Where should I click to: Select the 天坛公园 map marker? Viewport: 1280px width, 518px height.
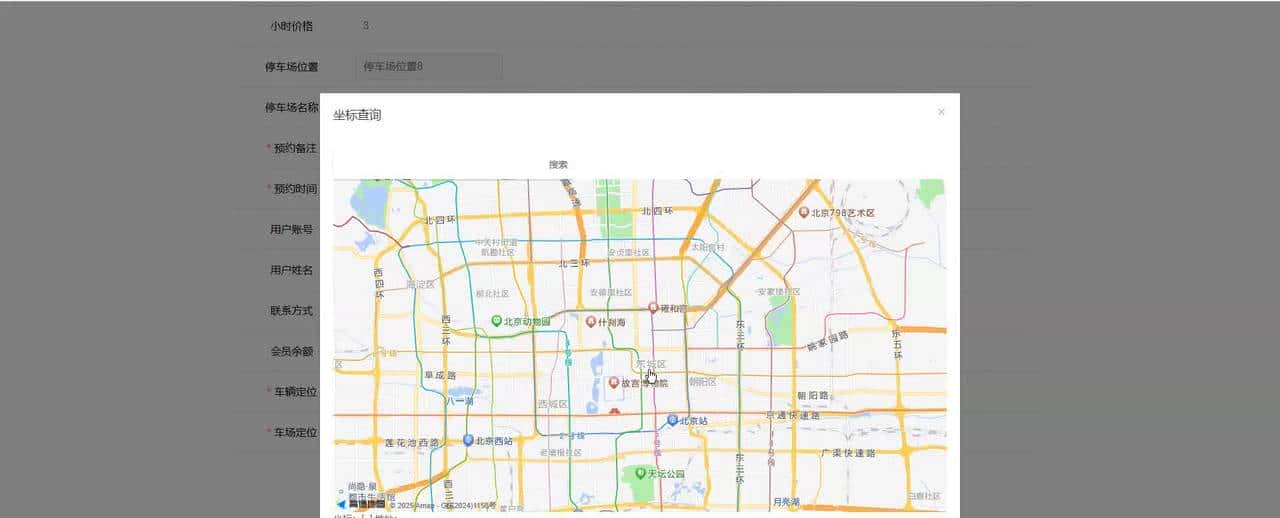pos(640,472)
